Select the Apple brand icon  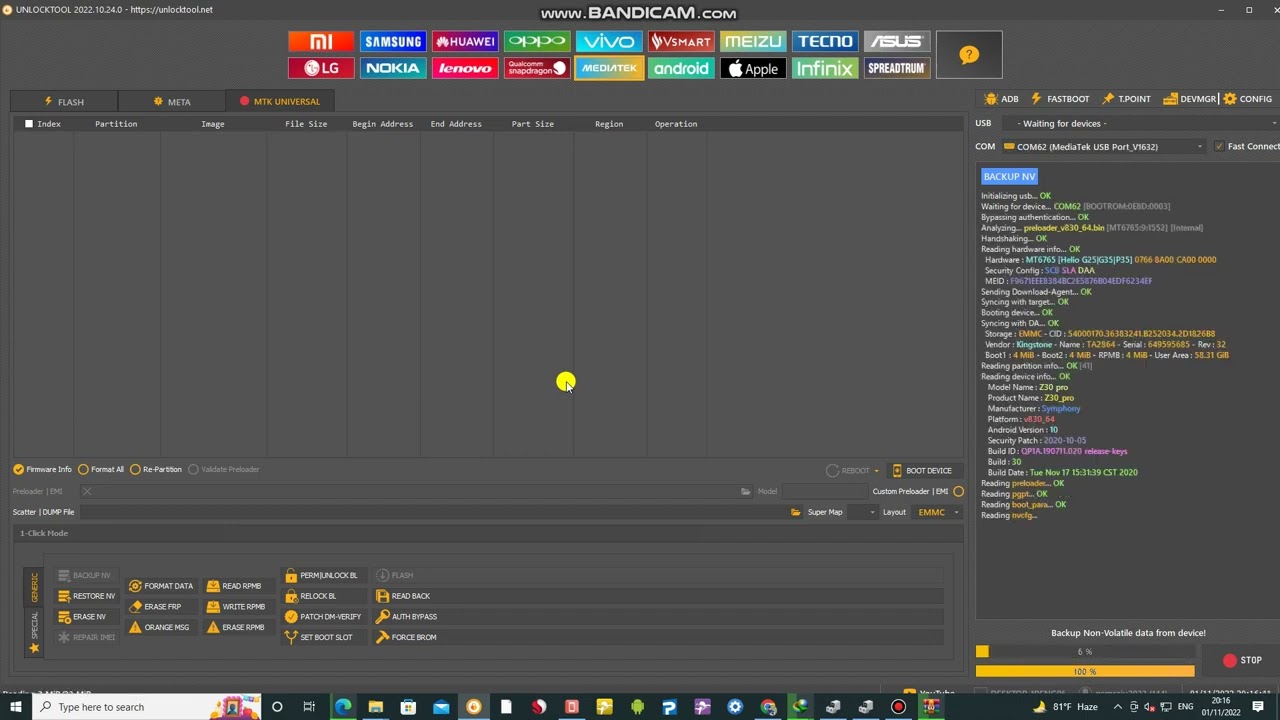coord(753,68)
